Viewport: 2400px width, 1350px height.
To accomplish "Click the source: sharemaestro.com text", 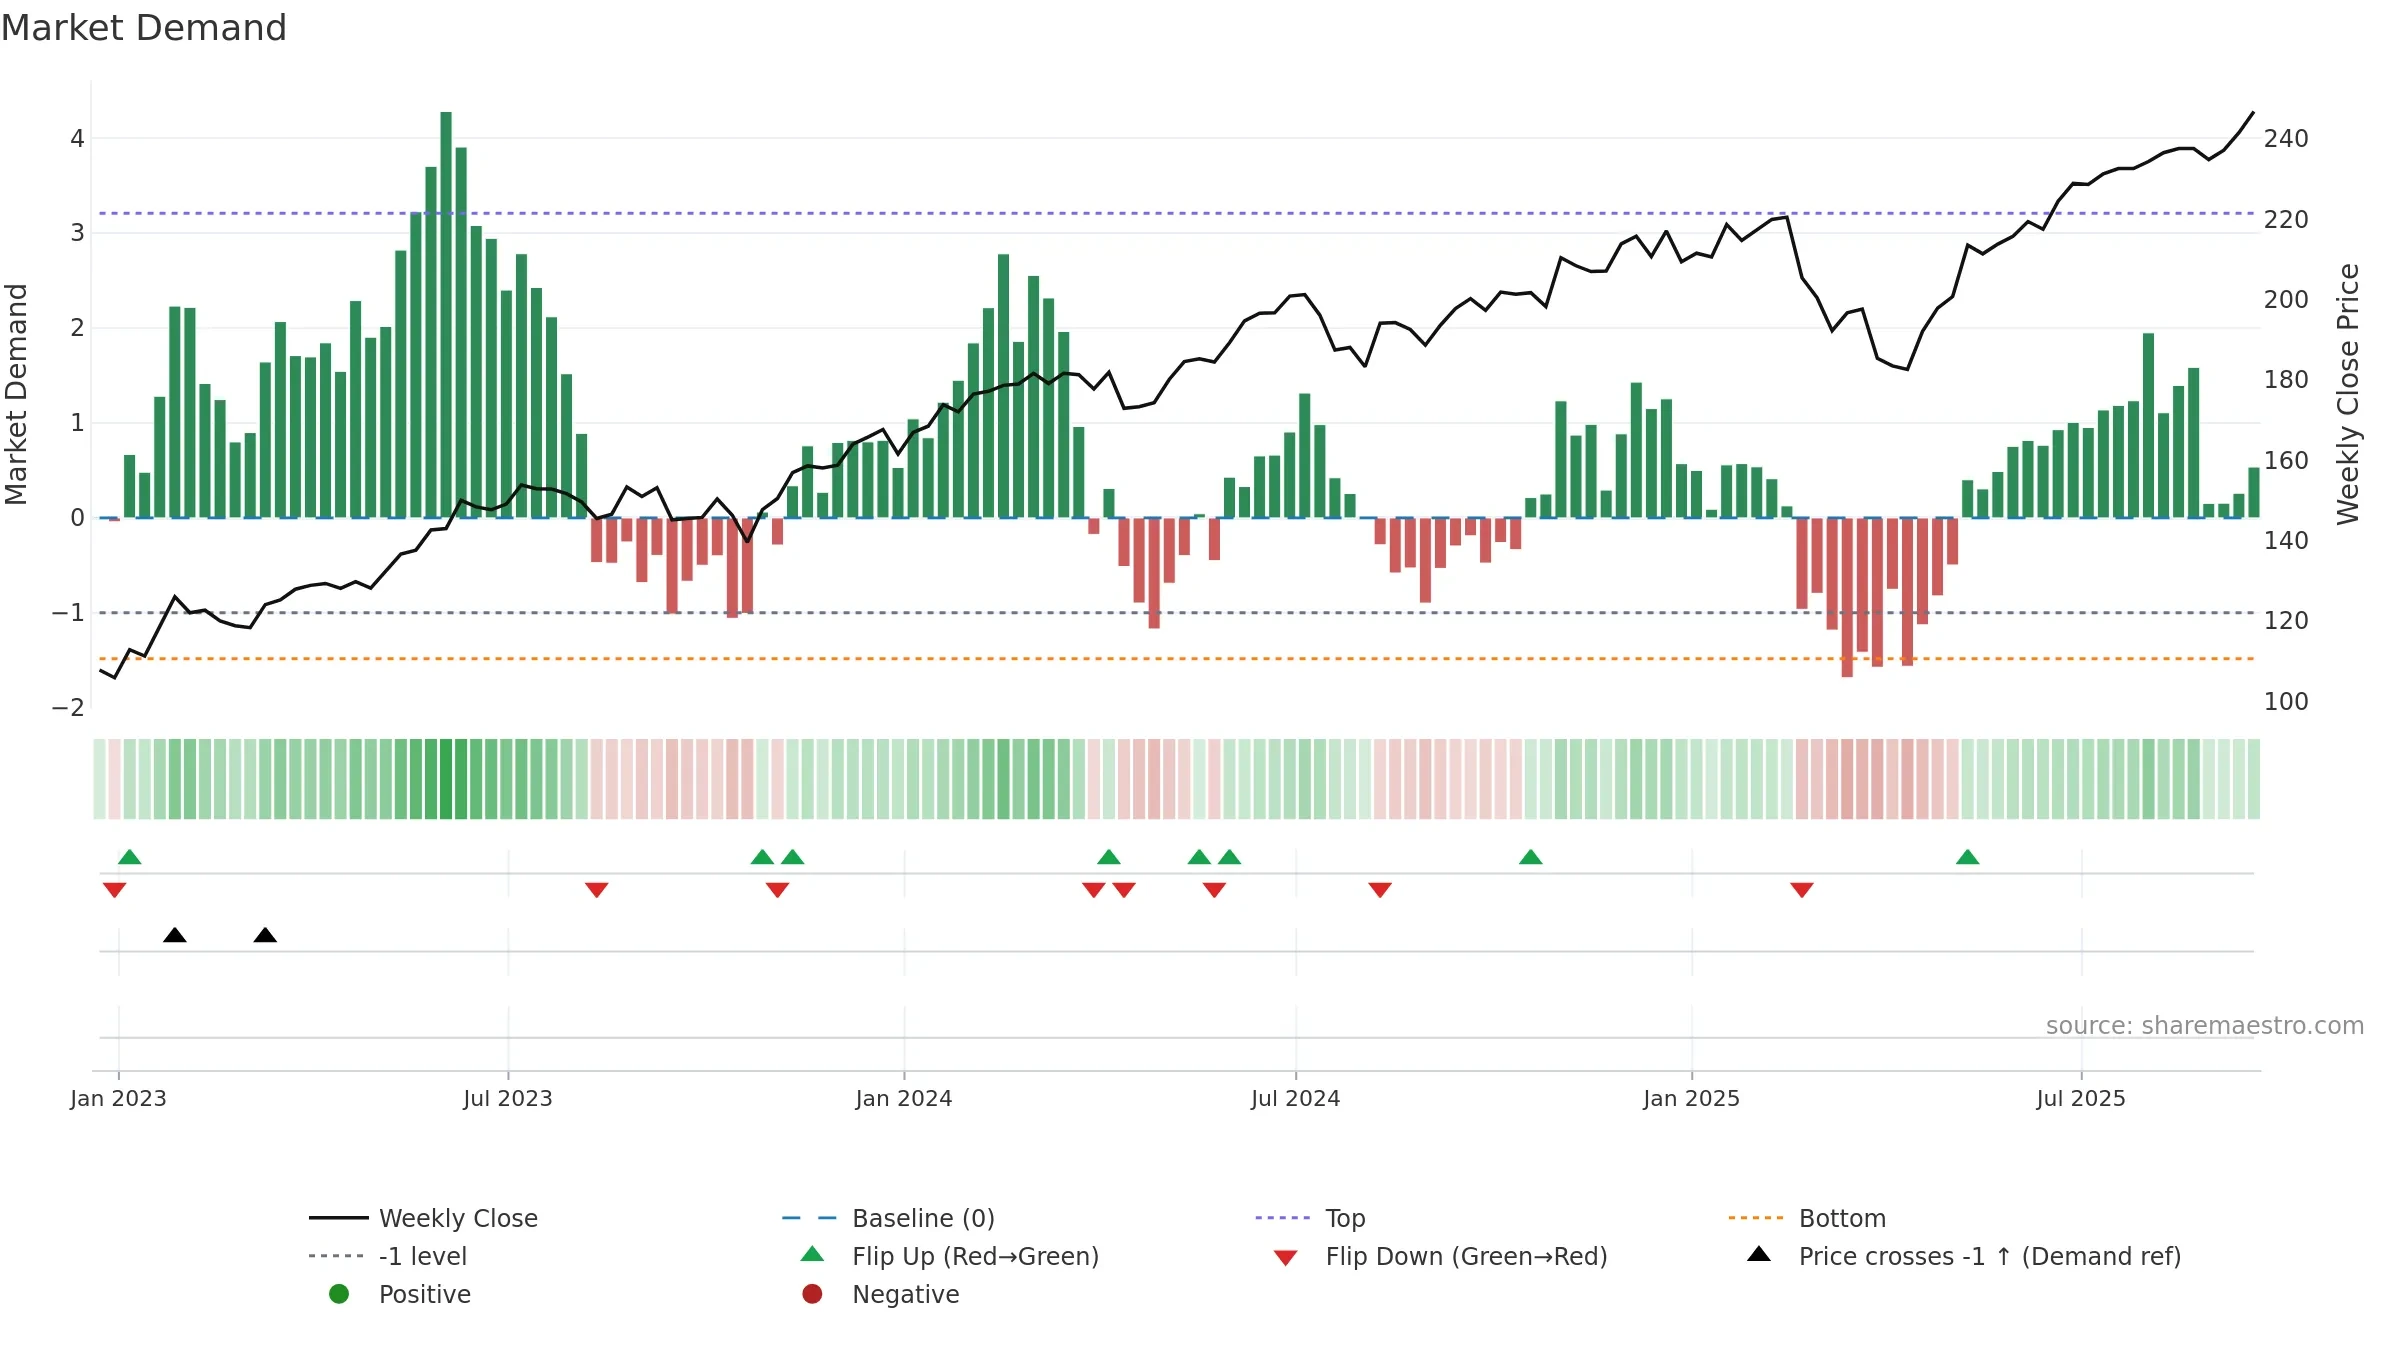I will pos(2204,1026).
